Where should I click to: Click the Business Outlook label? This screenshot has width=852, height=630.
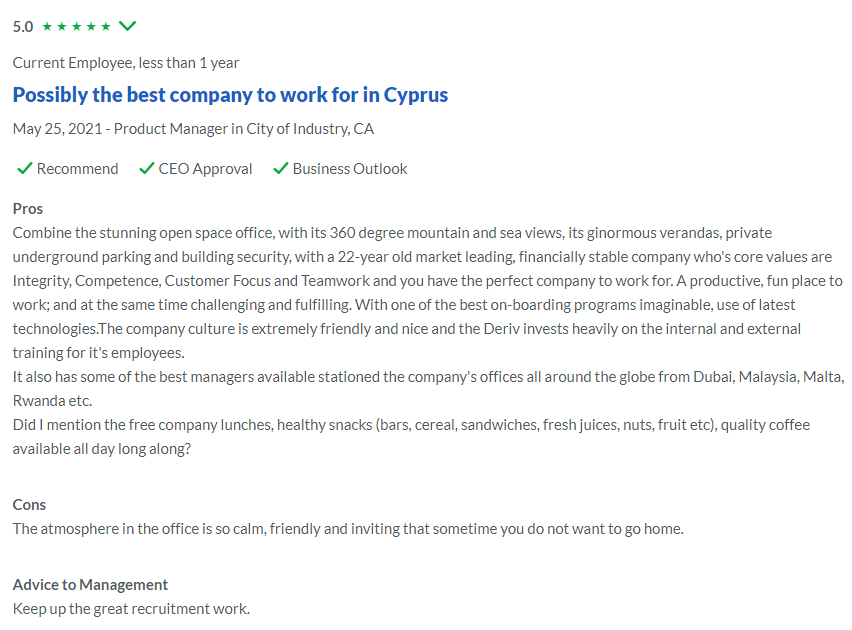pyautogui.click(x=350, y=169)
